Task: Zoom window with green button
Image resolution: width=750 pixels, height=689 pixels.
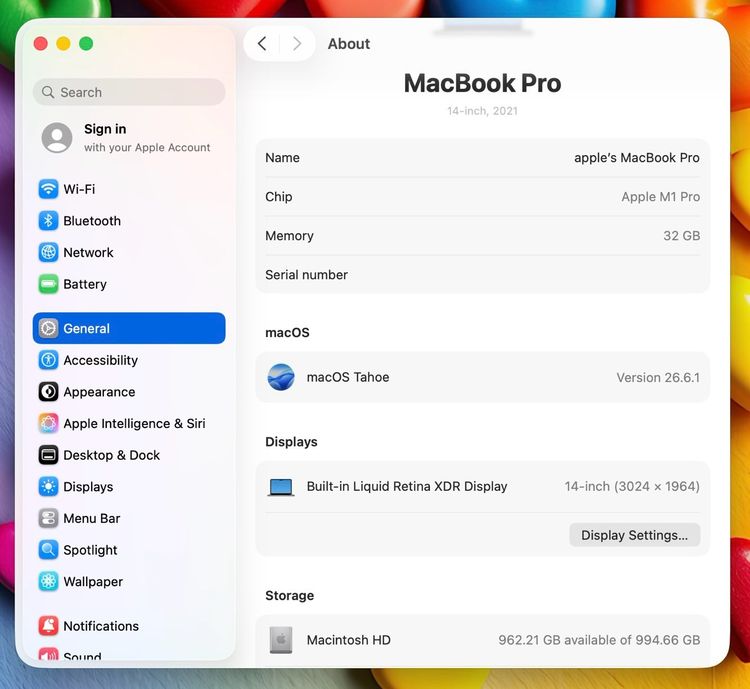Action: (86, 44)
